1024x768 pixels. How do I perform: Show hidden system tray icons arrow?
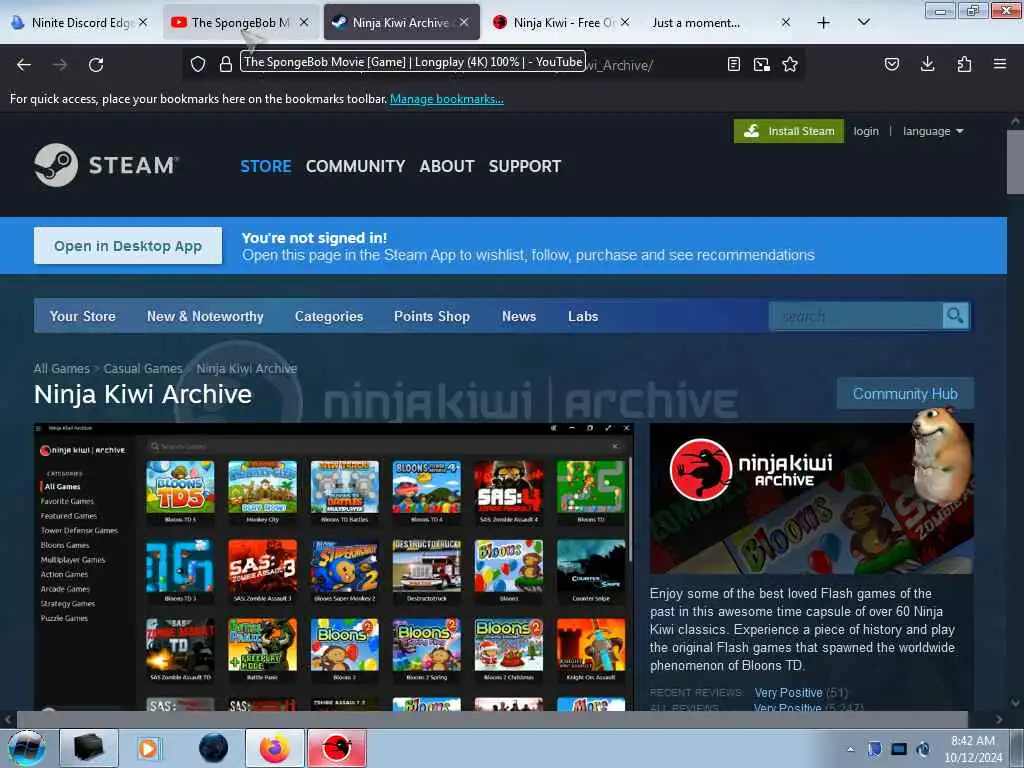coord(850,749)
